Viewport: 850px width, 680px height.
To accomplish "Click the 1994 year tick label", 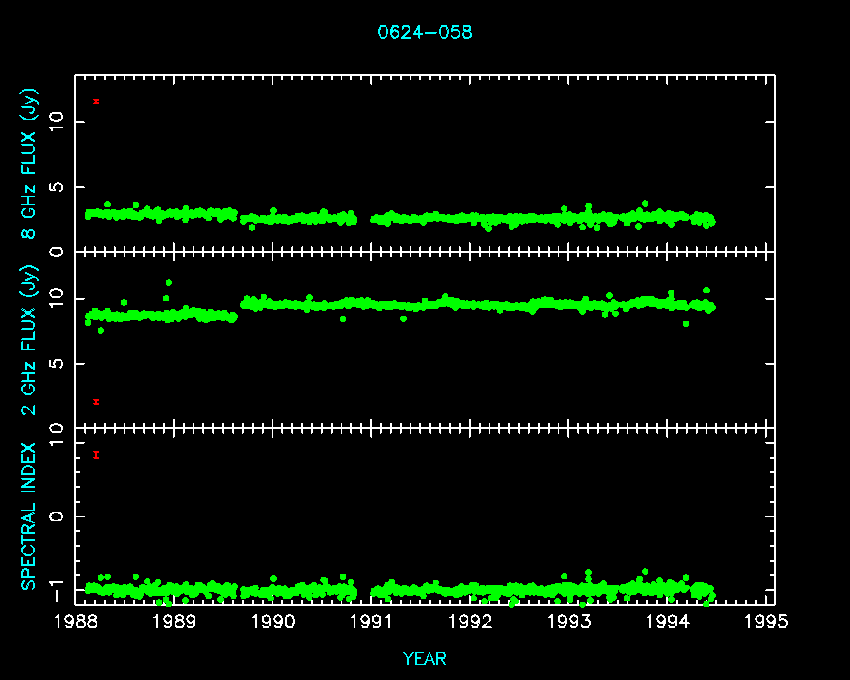I will coord(669,621).
